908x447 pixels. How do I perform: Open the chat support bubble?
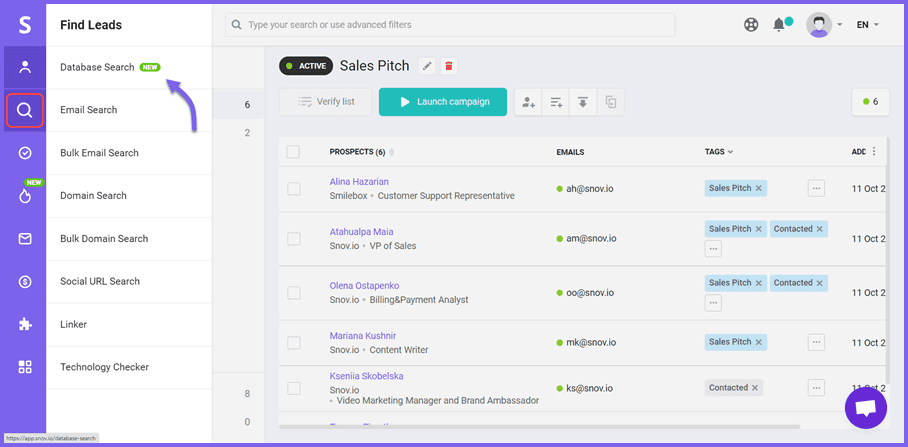coord(865,407)
